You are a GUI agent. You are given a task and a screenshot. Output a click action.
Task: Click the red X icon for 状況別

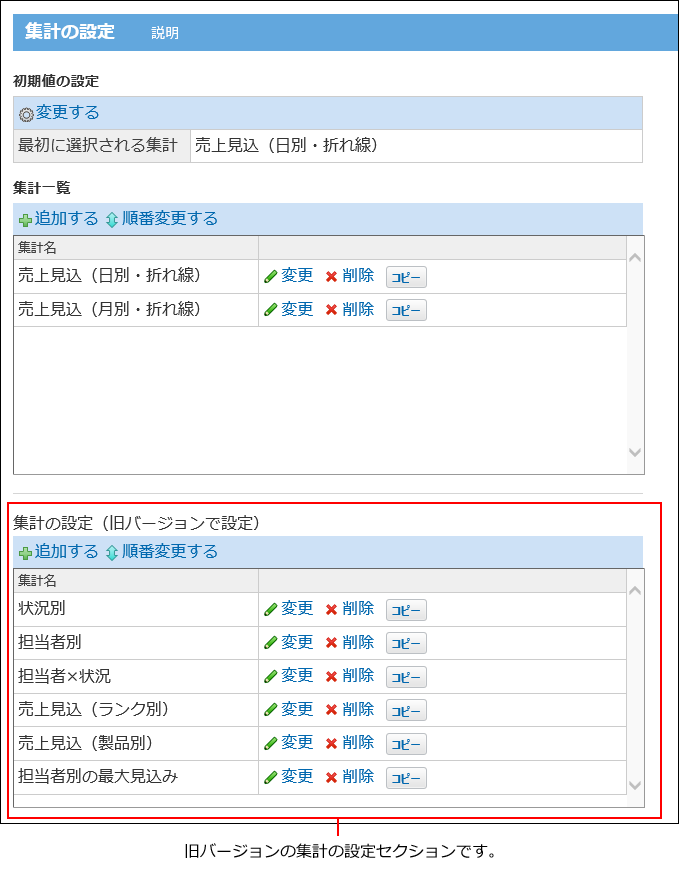(332, 609)
